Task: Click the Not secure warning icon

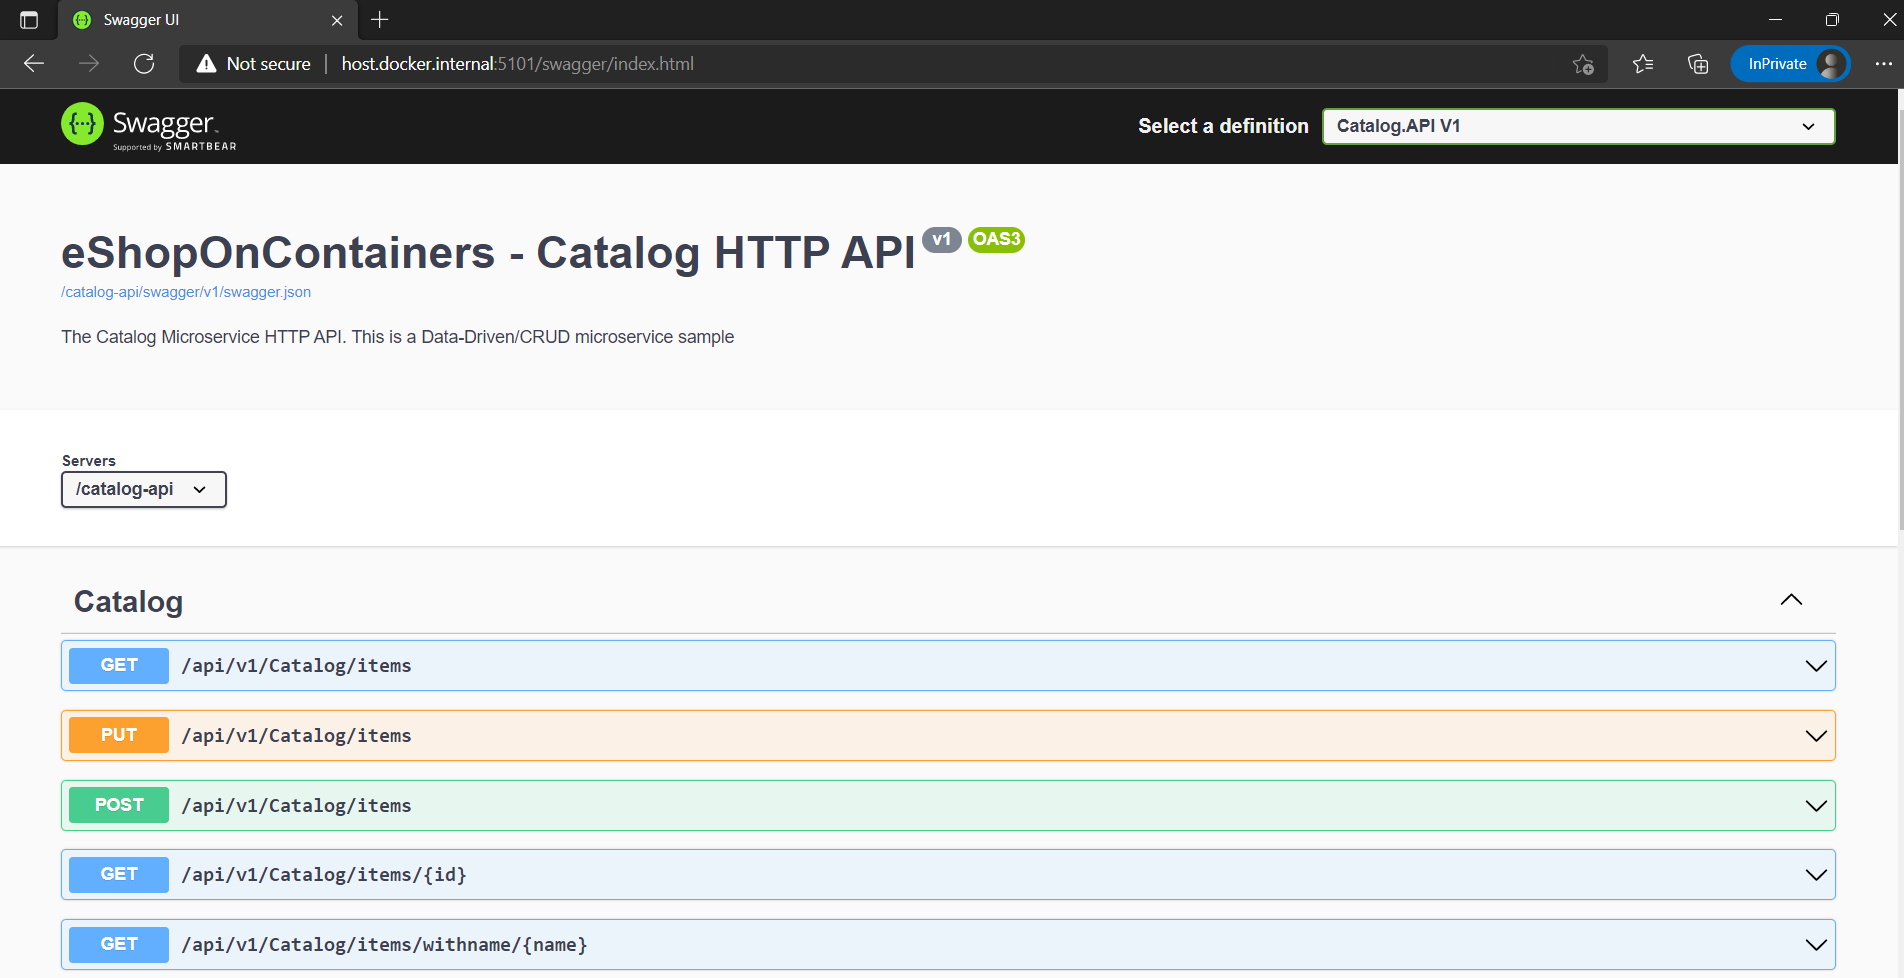Action: 207,63
